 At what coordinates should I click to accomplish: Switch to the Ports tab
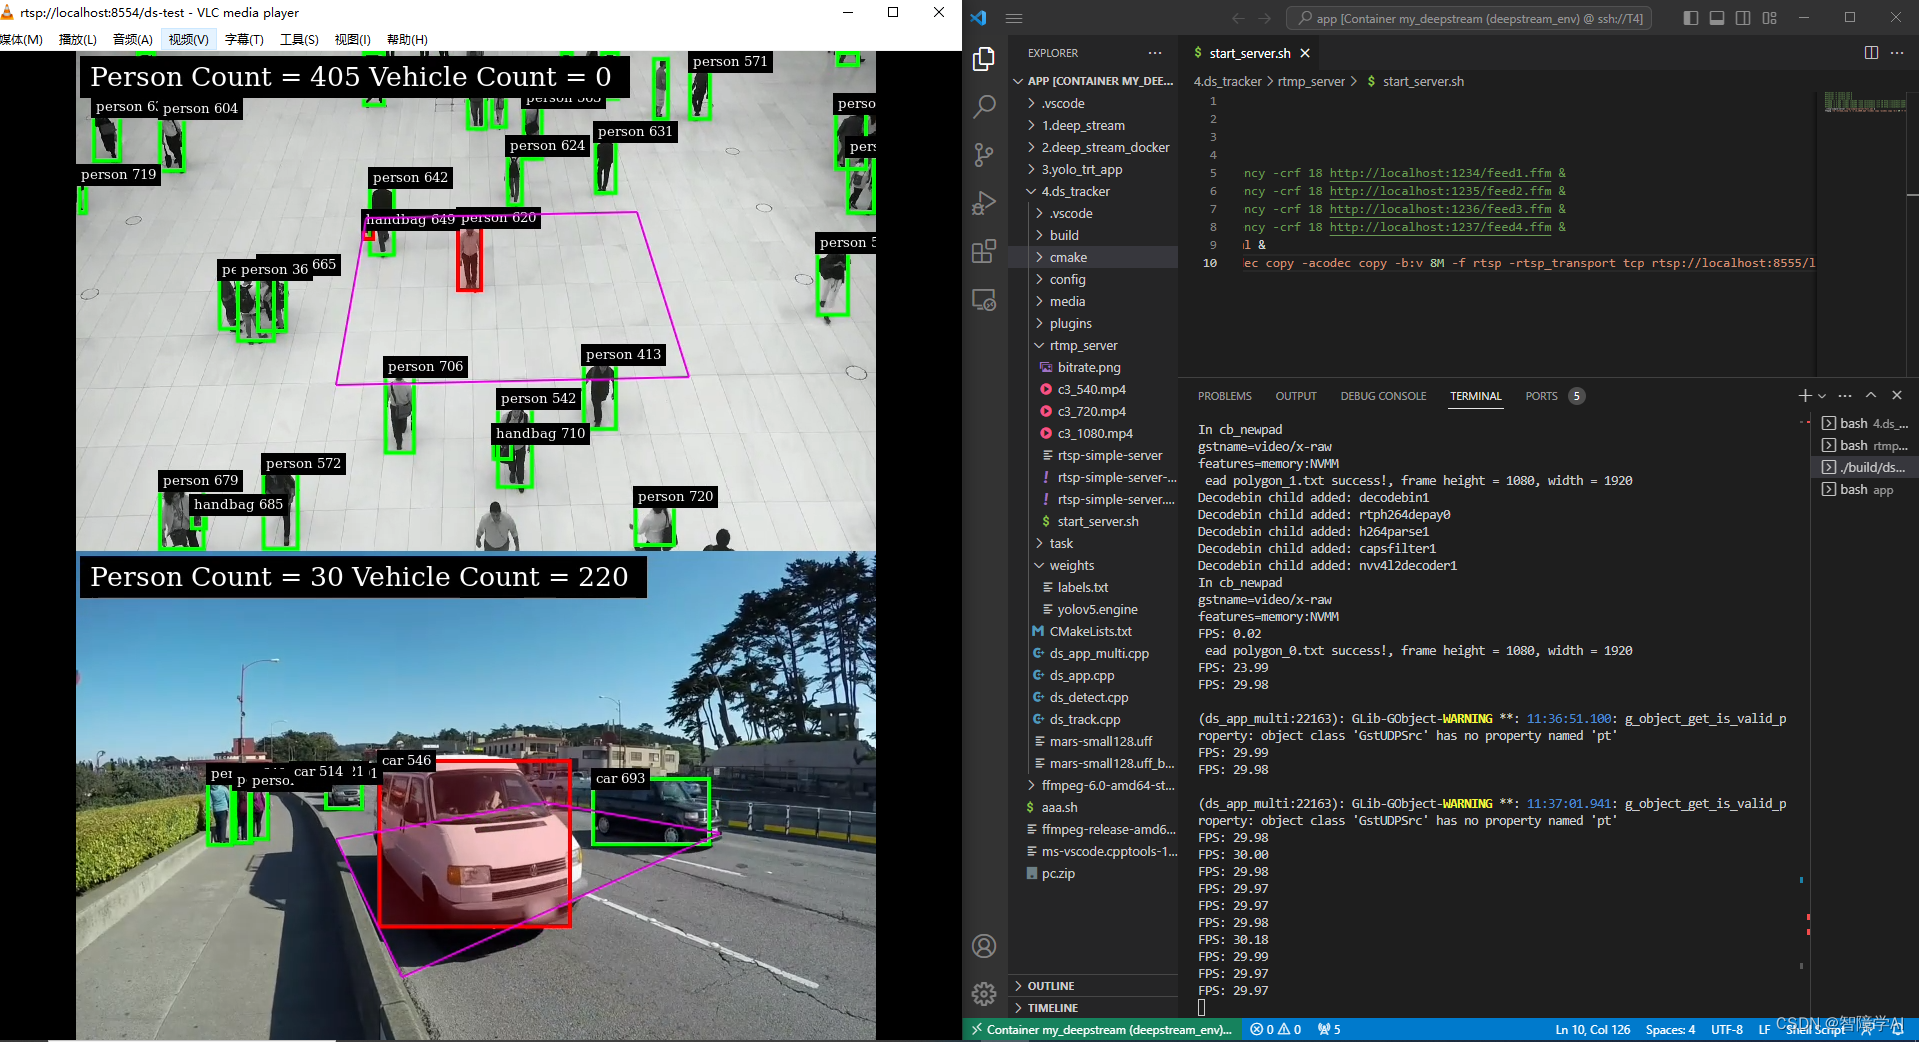pyautogui.click(x=1541, y=396)
